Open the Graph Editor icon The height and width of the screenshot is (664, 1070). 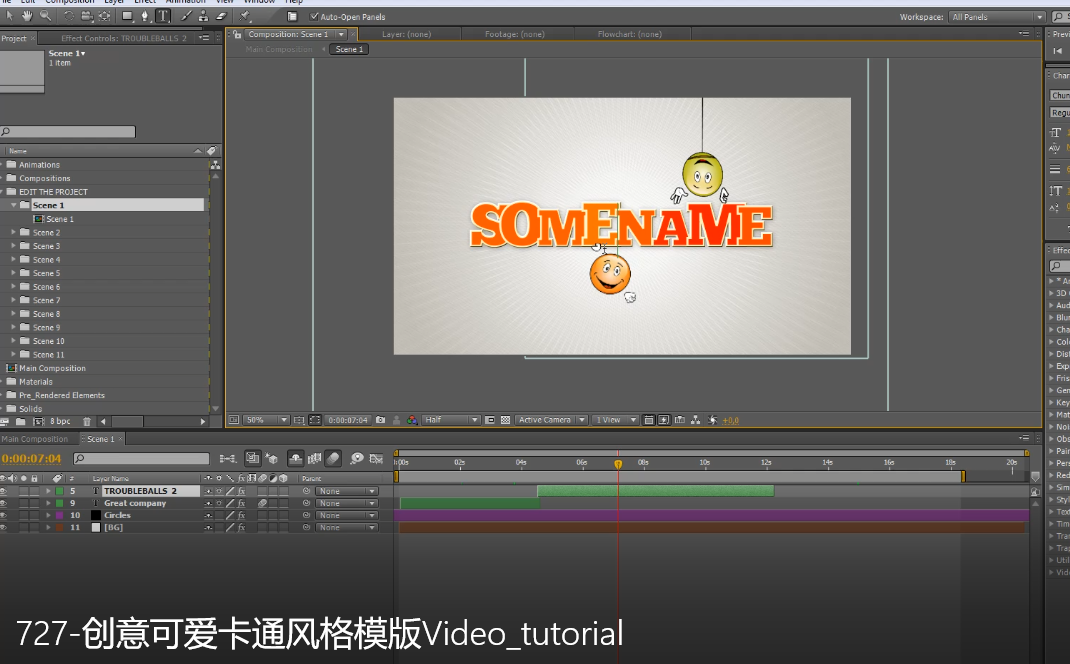[376, 459]
